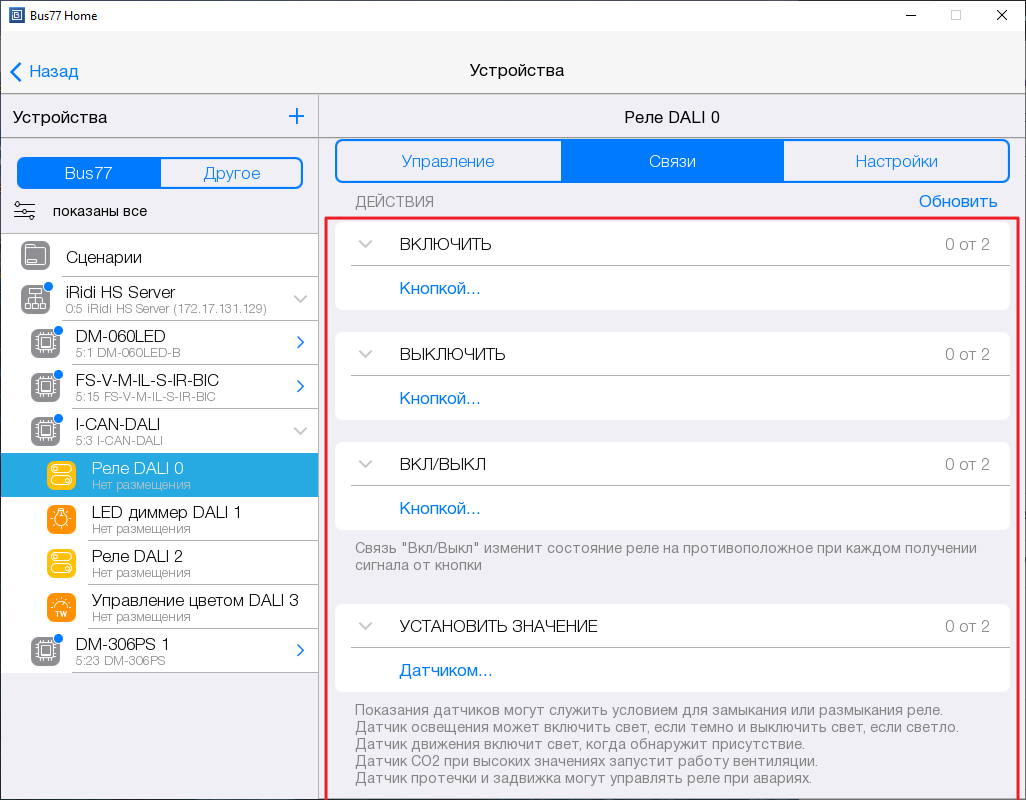Click the Сценарии folder icon
This screenshot has width=1026, height=800.
coord(36,257)
